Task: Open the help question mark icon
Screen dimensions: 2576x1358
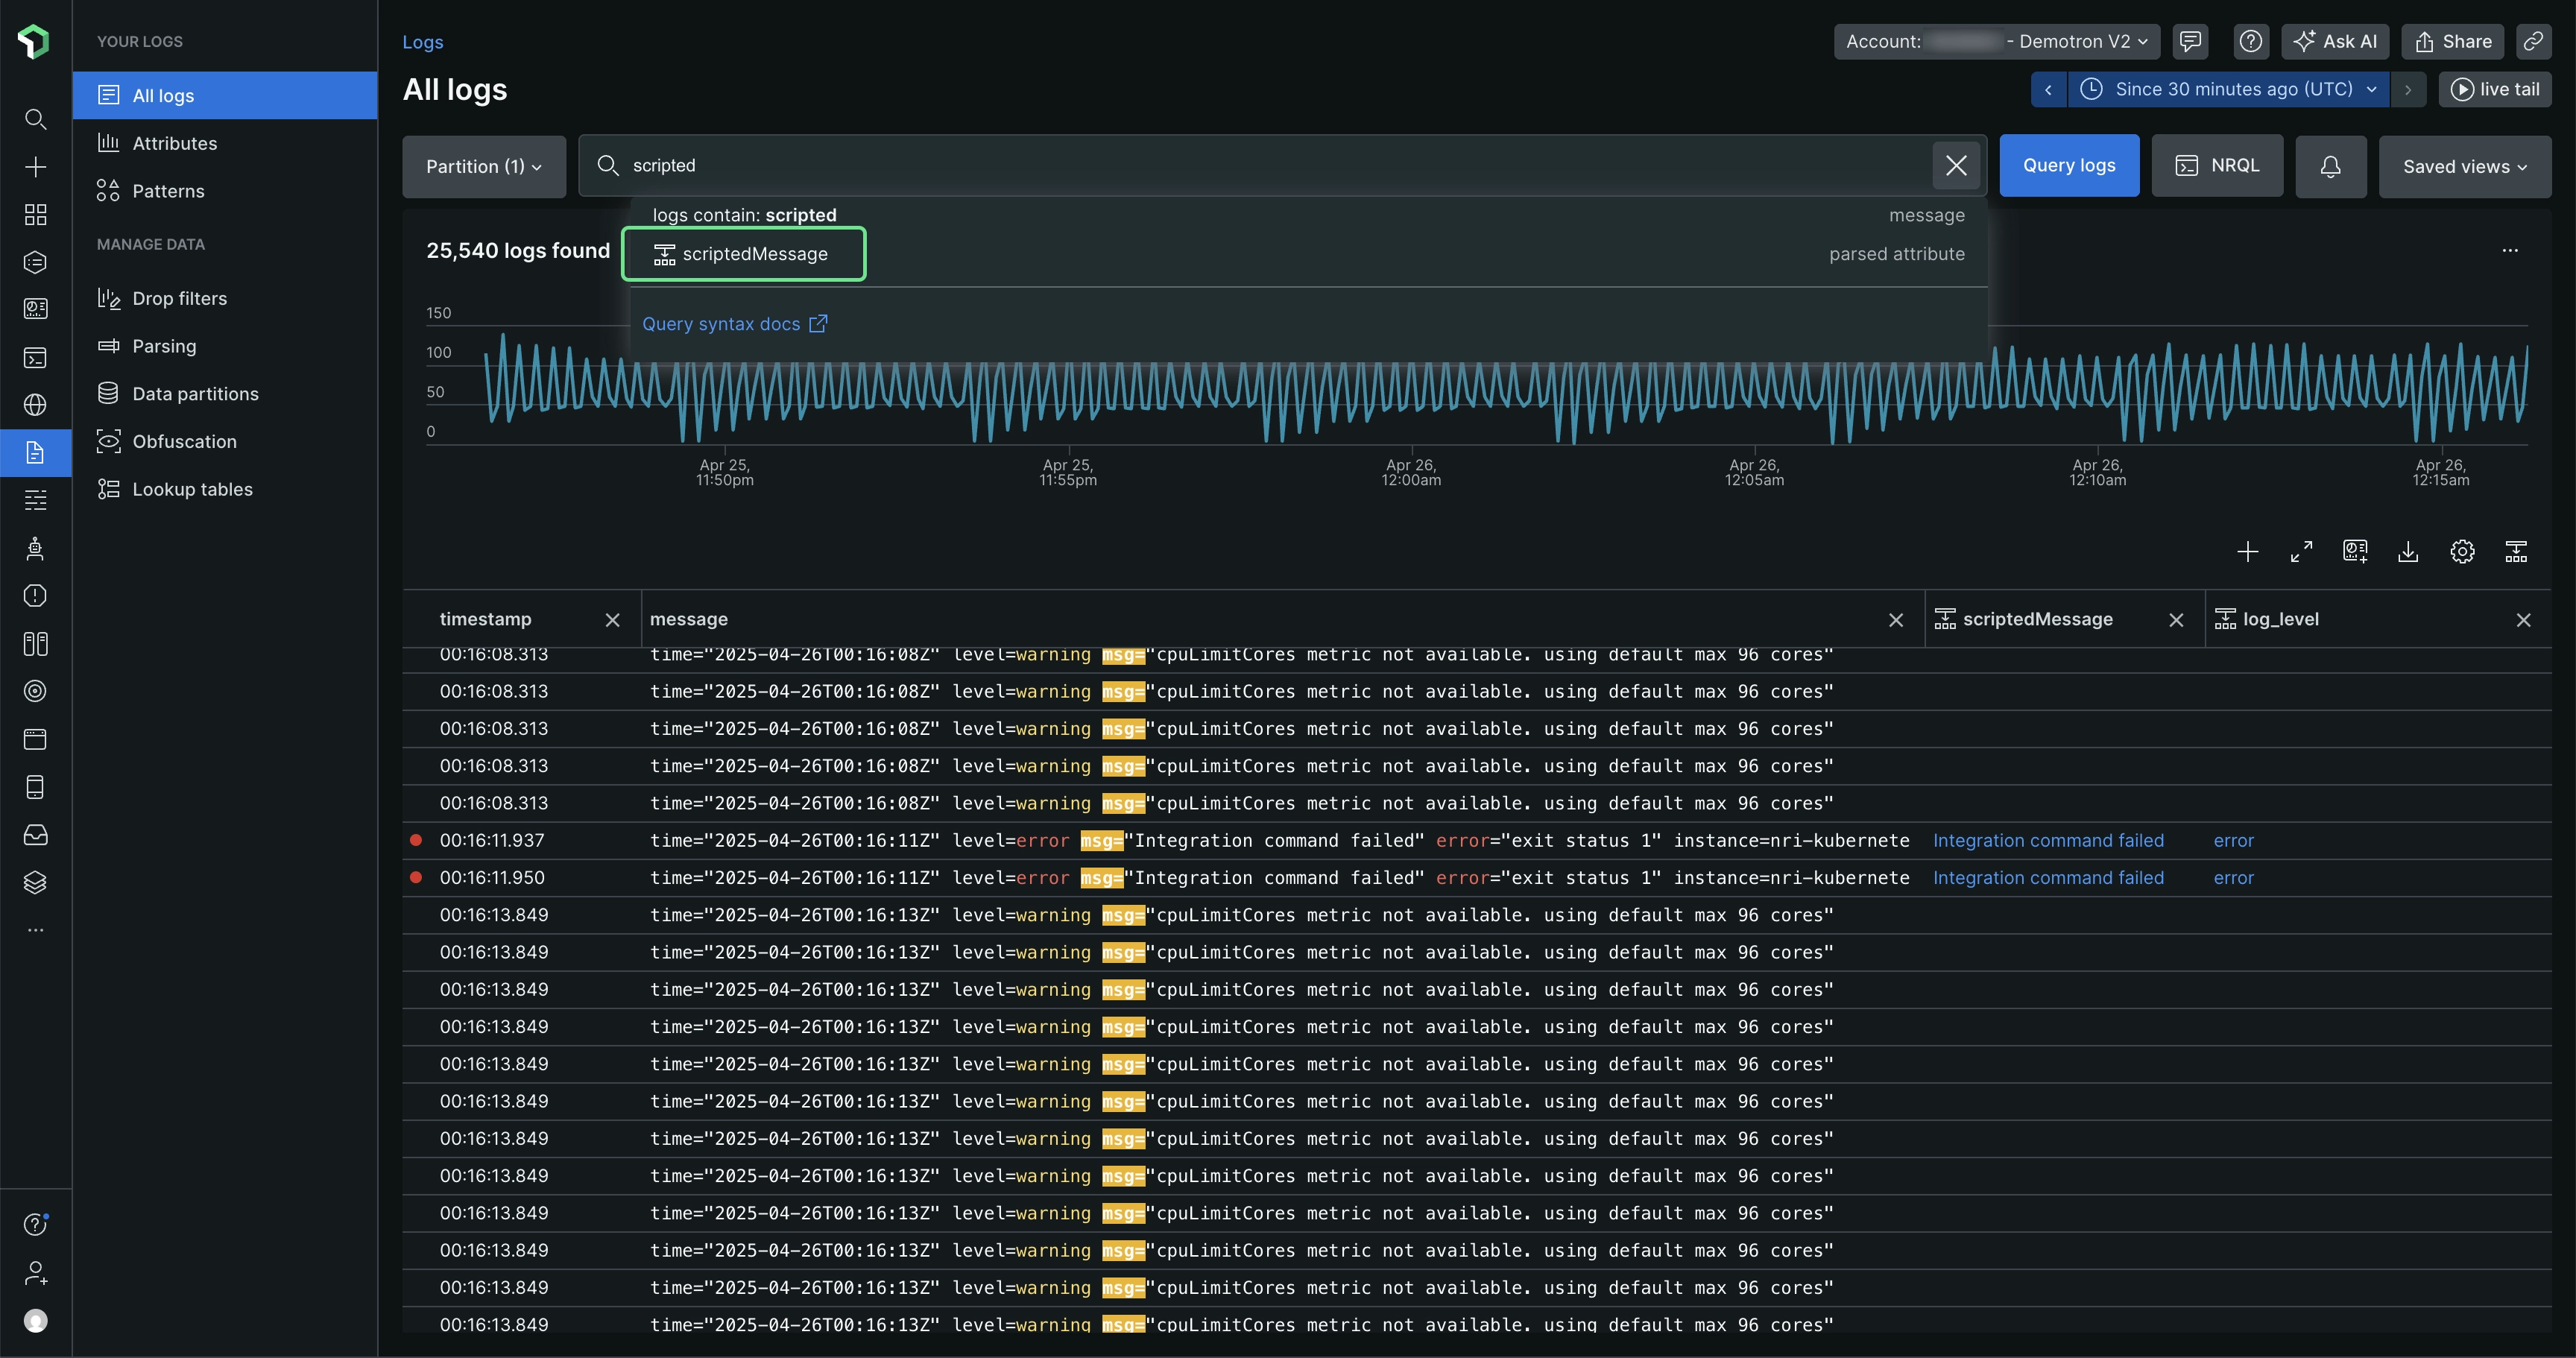Action: [2250, 41]
